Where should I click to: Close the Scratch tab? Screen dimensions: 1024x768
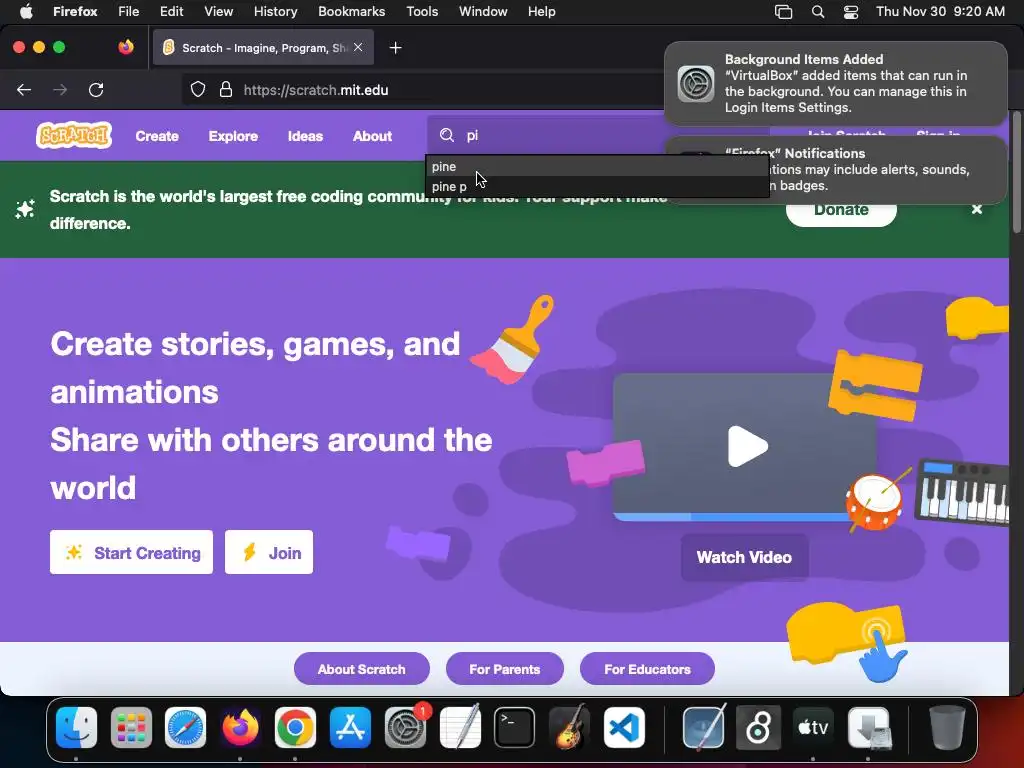click(x=358, y=48)
